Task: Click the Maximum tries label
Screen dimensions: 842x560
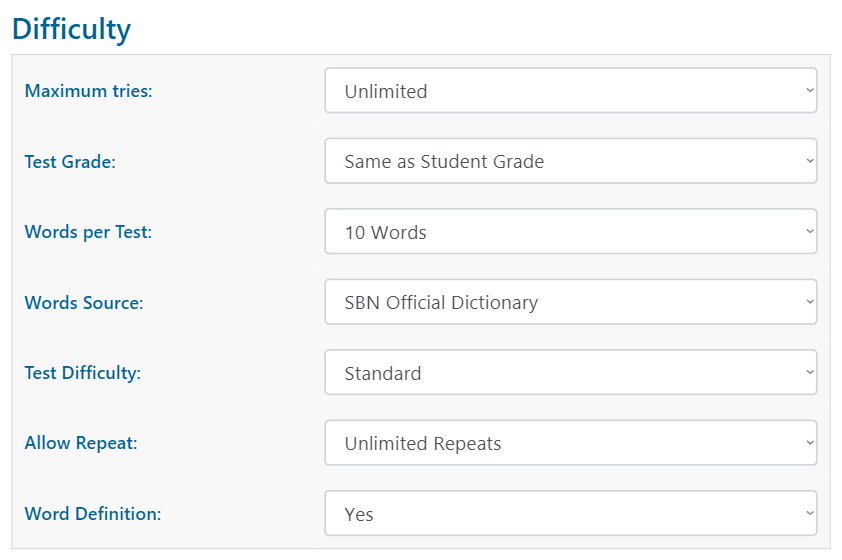Action: coord(88,91)
